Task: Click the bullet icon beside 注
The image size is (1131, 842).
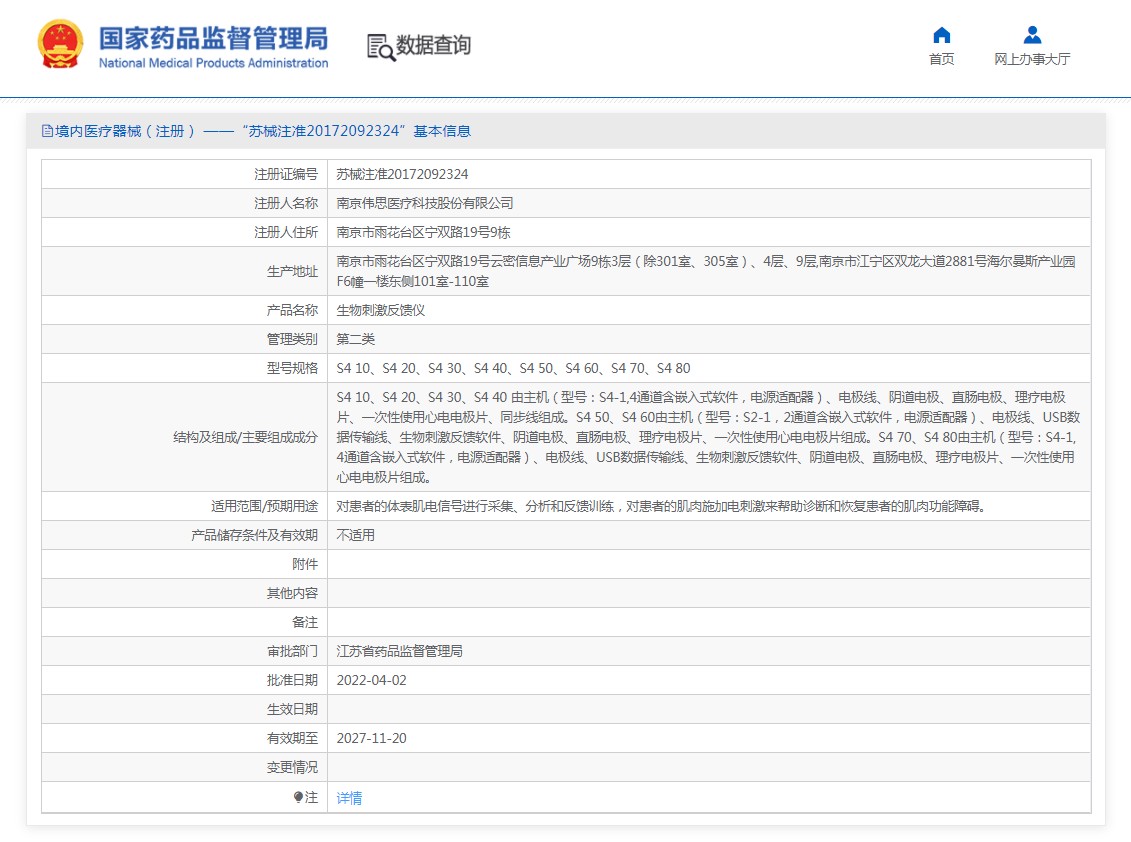Action: (x=297, y=798)
